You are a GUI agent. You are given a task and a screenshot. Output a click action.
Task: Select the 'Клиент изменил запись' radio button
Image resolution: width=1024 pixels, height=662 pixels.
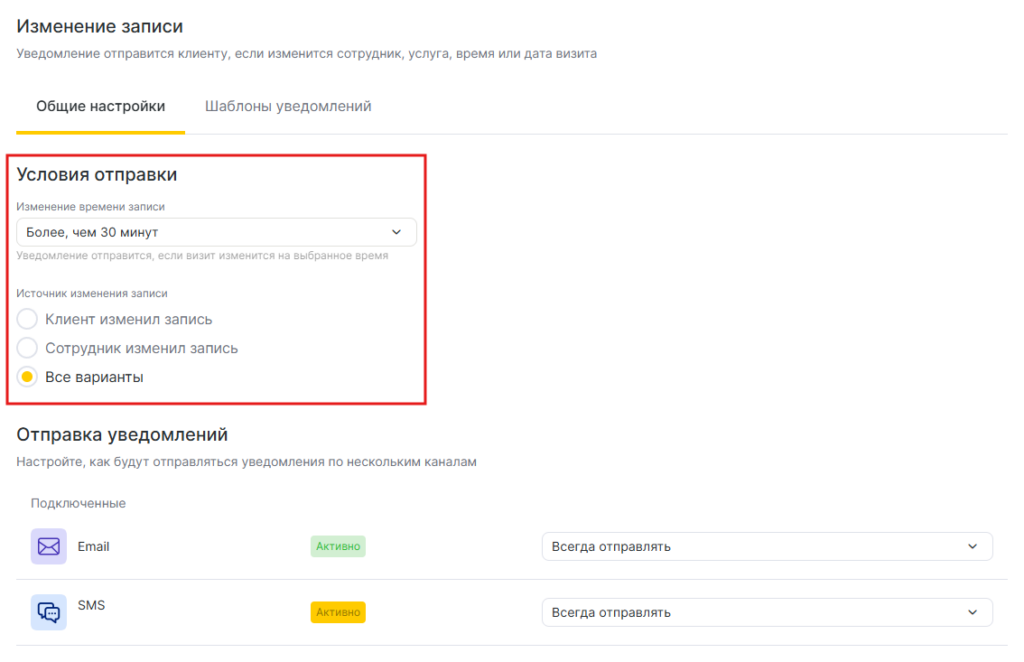(28, 319)
